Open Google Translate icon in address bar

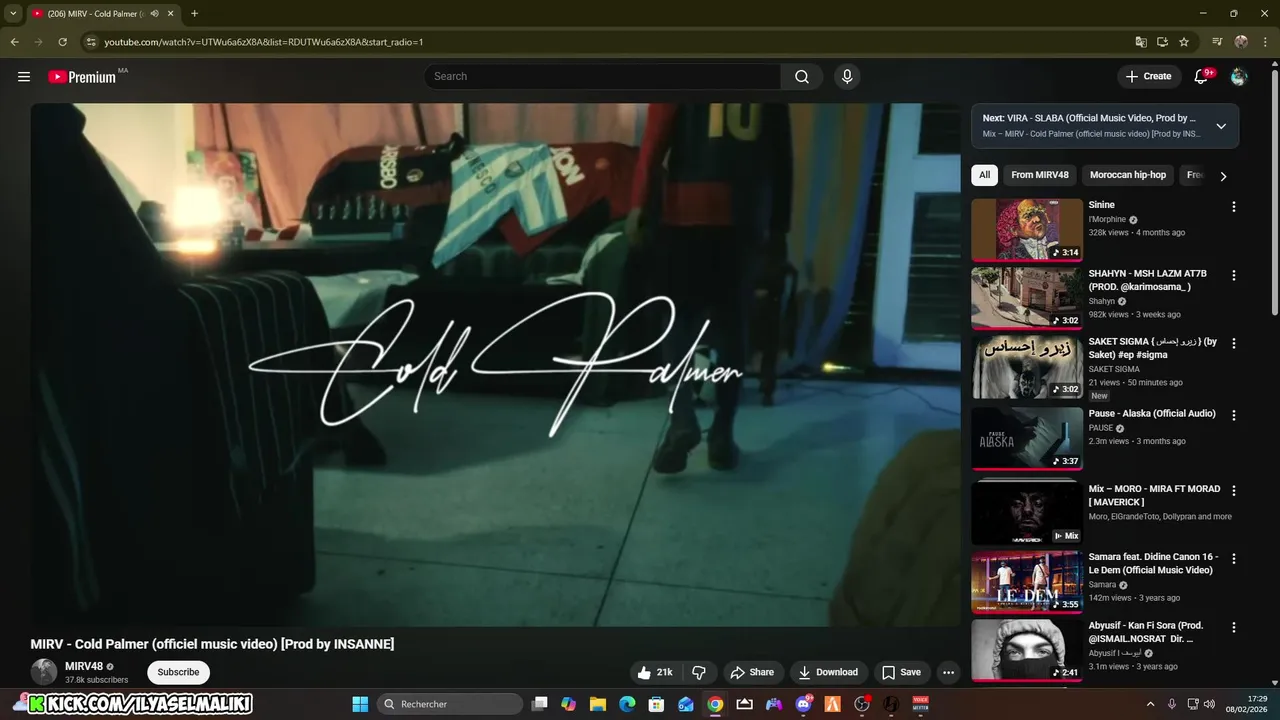(1141, 42)
